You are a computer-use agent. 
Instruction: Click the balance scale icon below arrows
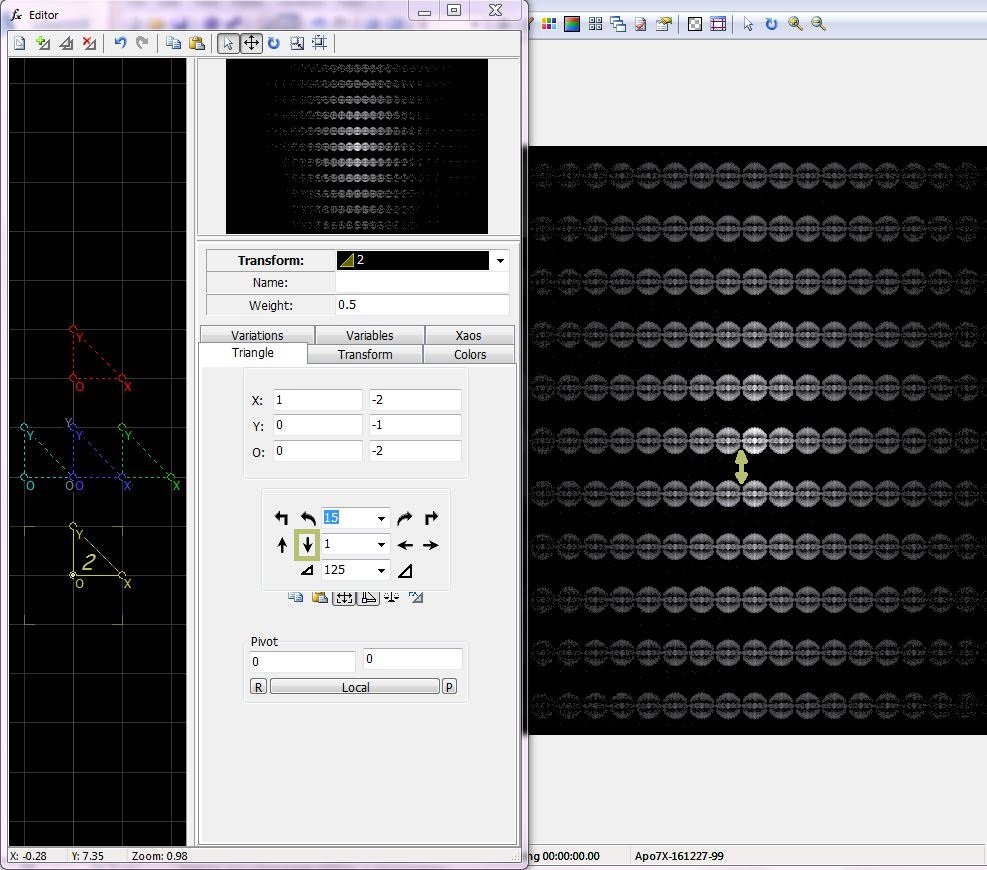tap(392, 597)
